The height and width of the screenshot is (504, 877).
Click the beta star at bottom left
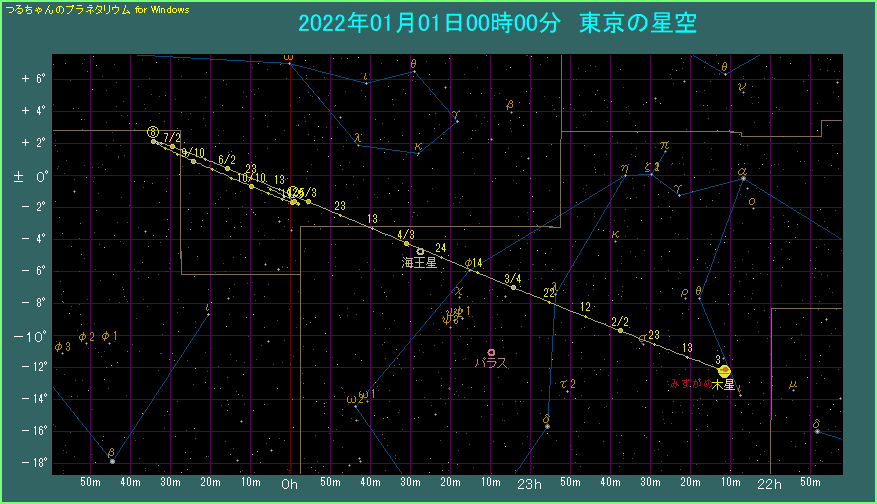112,461
